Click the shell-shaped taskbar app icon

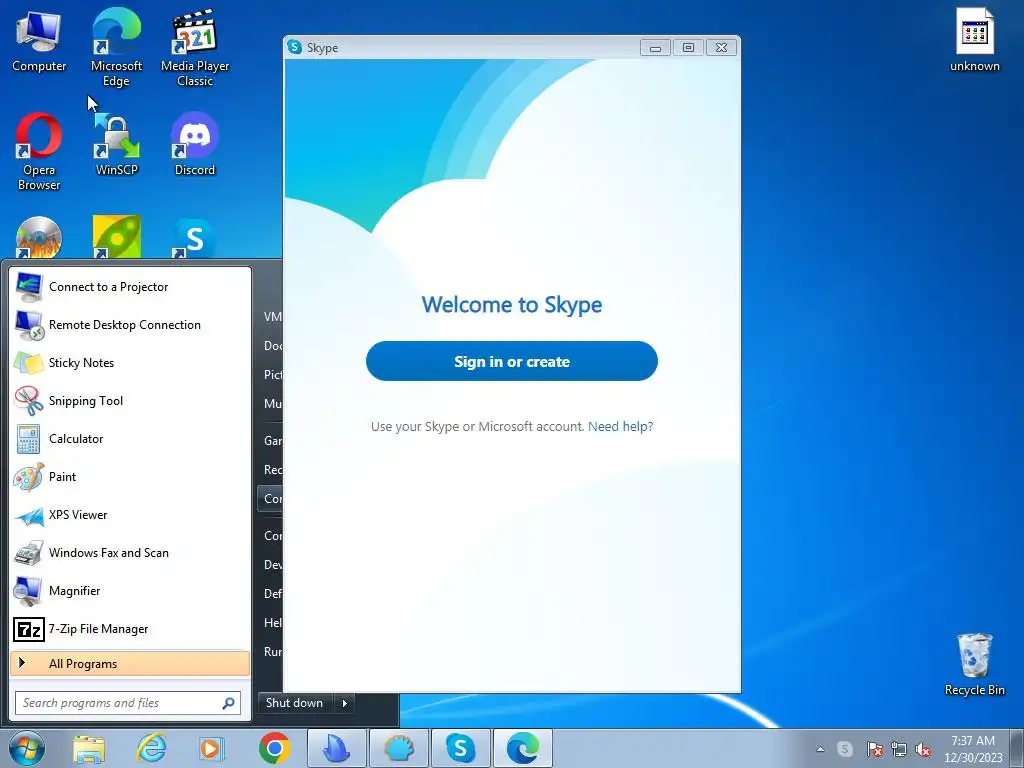point(398,748)
